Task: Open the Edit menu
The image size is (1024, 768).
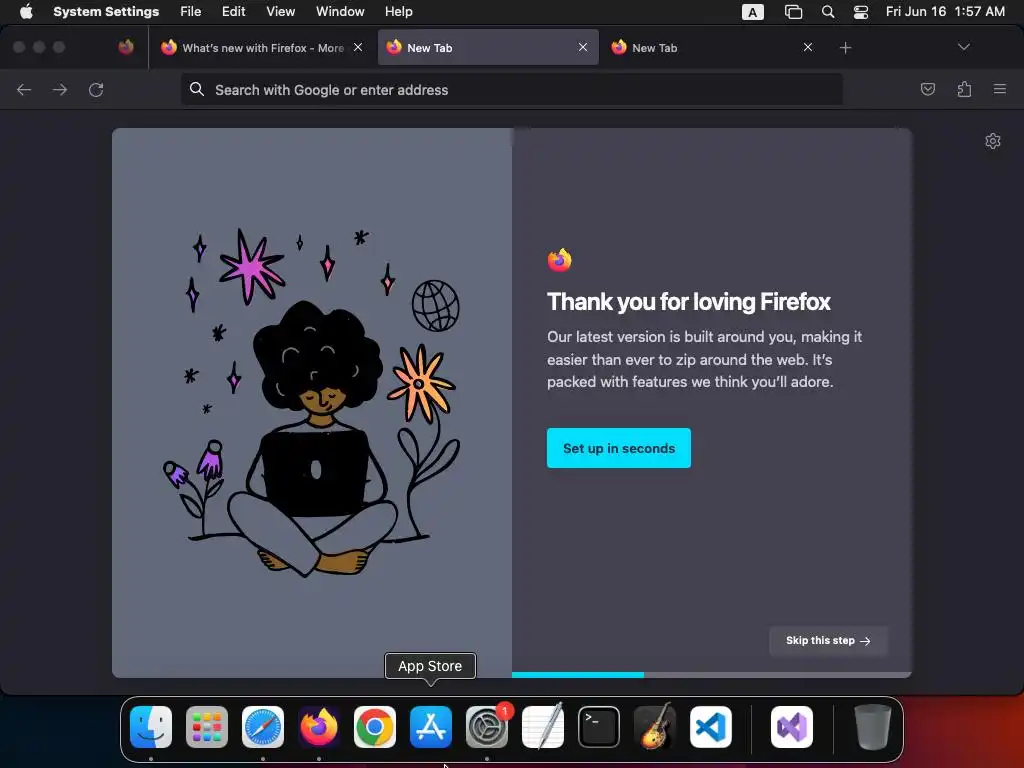Action: click(x=233, y=11)
